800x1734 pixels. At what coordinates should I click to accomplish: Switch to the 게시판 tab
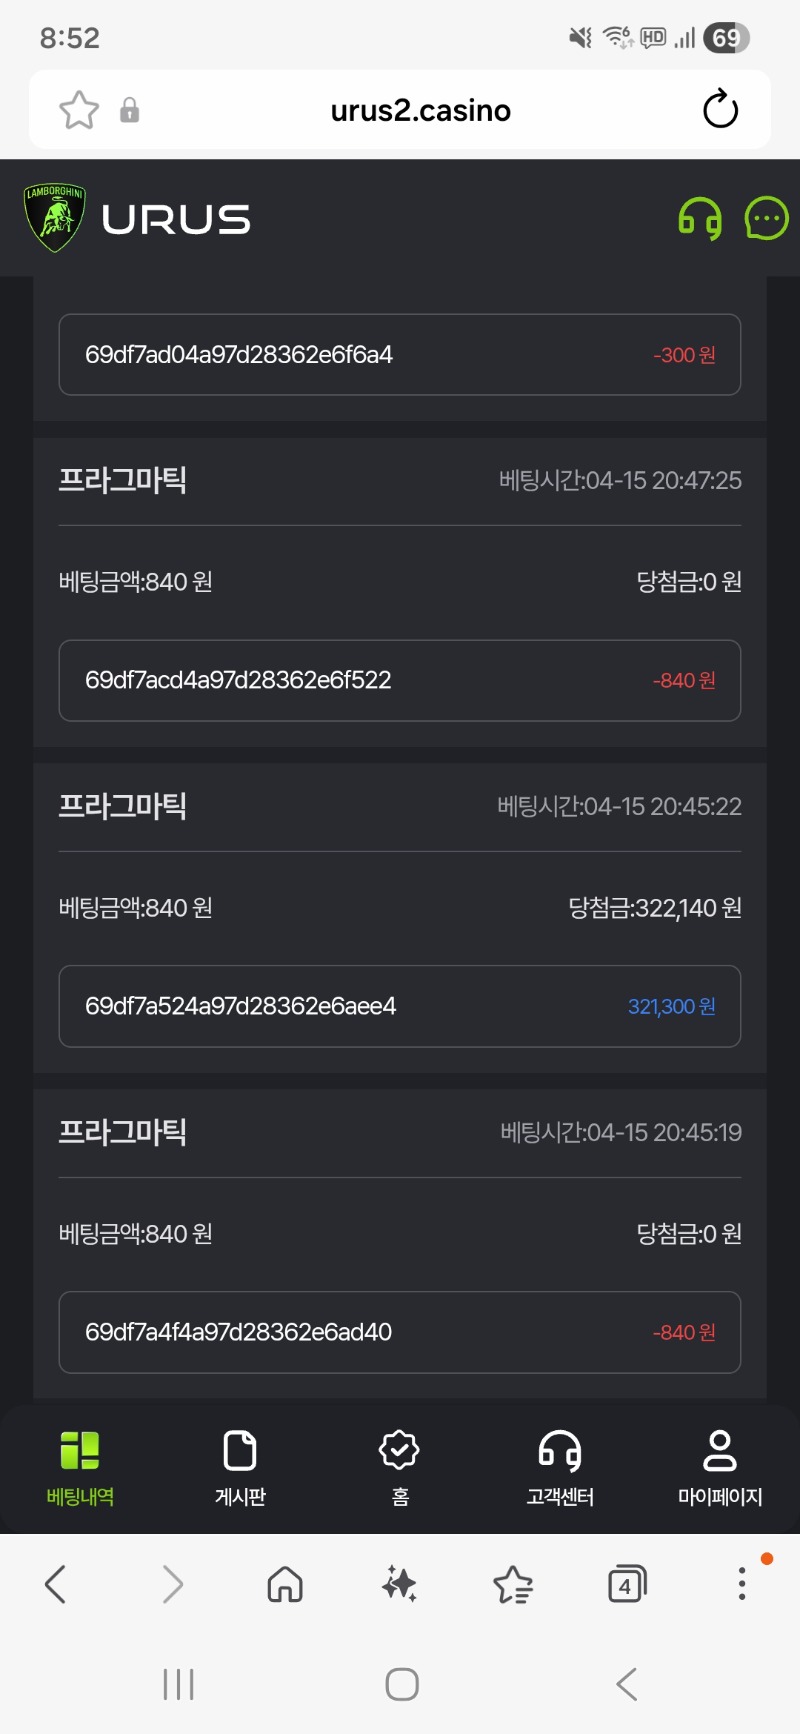pos(240,1467)
